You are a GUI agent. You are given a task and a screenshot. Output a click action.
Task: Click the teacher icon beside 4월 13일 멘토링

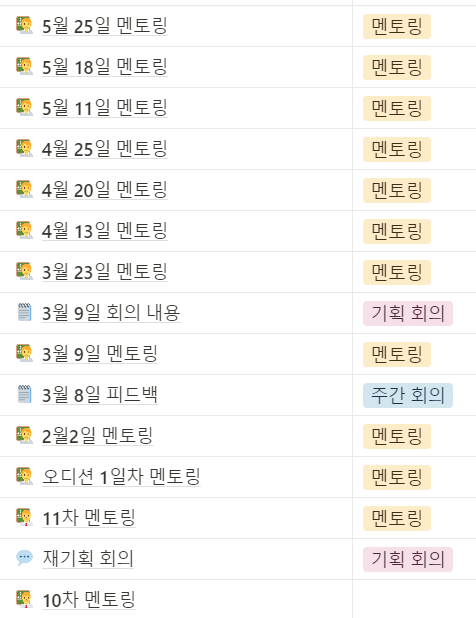24,230
